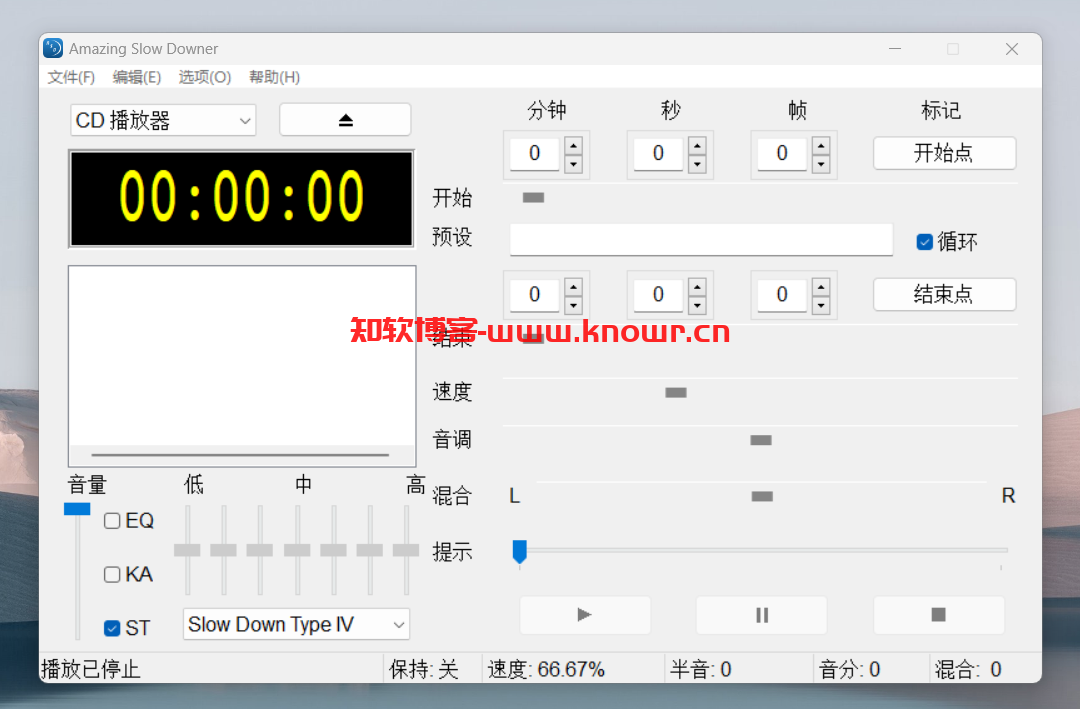Disable the 循环 loop checkbox

coord(924,242)
